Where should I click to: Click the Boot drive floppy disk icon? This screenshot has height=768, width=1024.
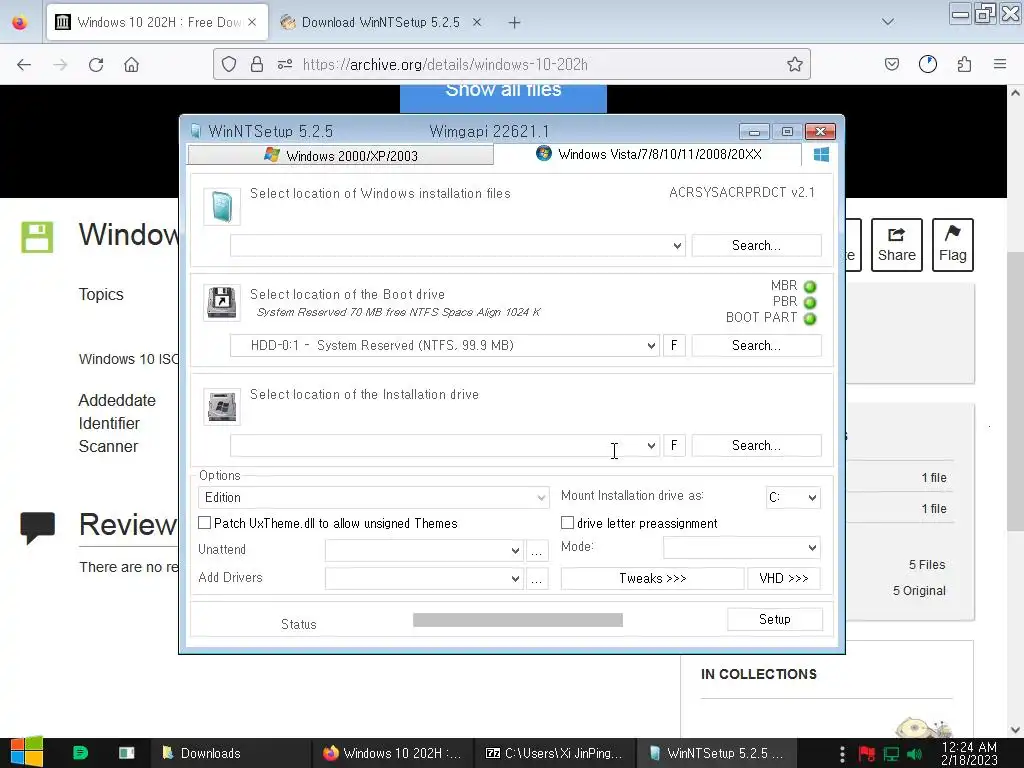222,302
